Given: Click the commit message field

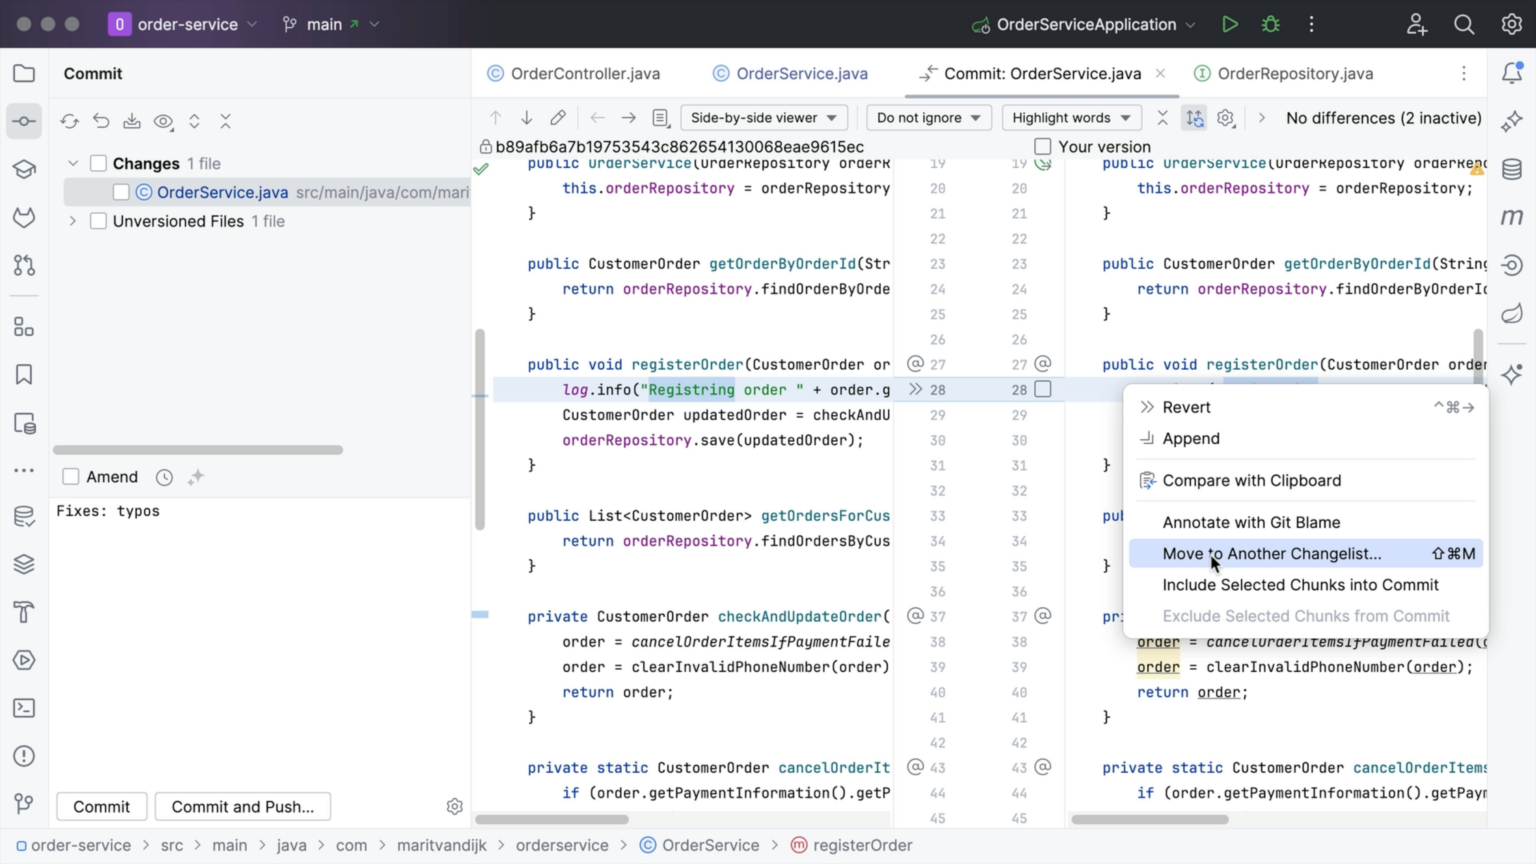Looking at the screenshot, I should (x=200, y=511).
